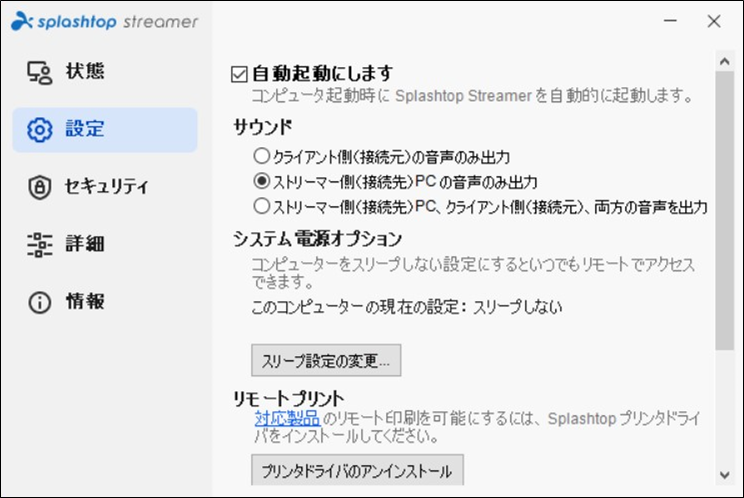The height and width of the screenshot is (498, 744).
Task: Select 両方の音声を出力 radio button
Action: [x=261, y=206]
